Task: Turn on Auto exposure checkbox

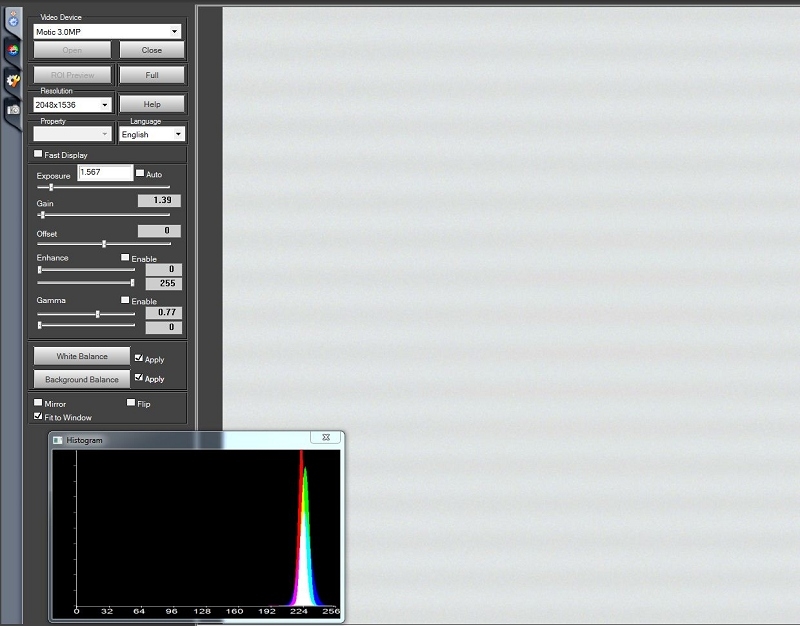Action: click(140, 174)
